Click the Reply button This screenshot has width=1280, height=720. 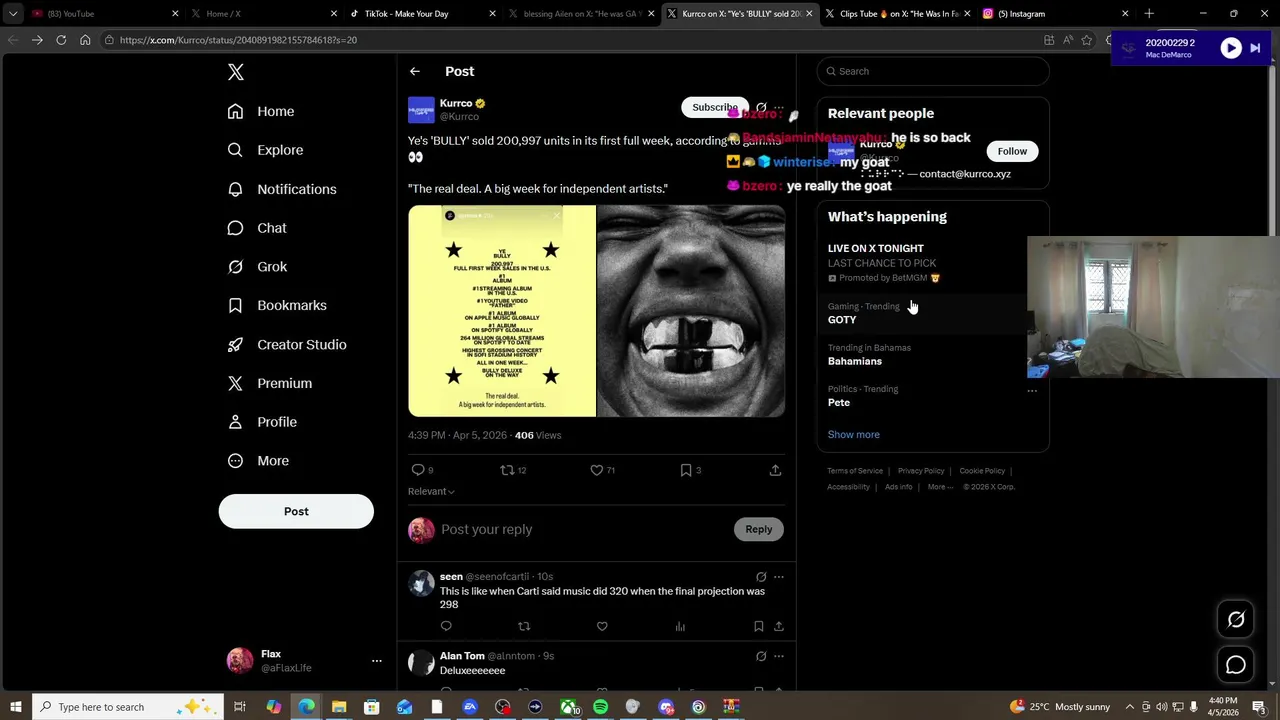pyautogui.click(x=758, y=529)
